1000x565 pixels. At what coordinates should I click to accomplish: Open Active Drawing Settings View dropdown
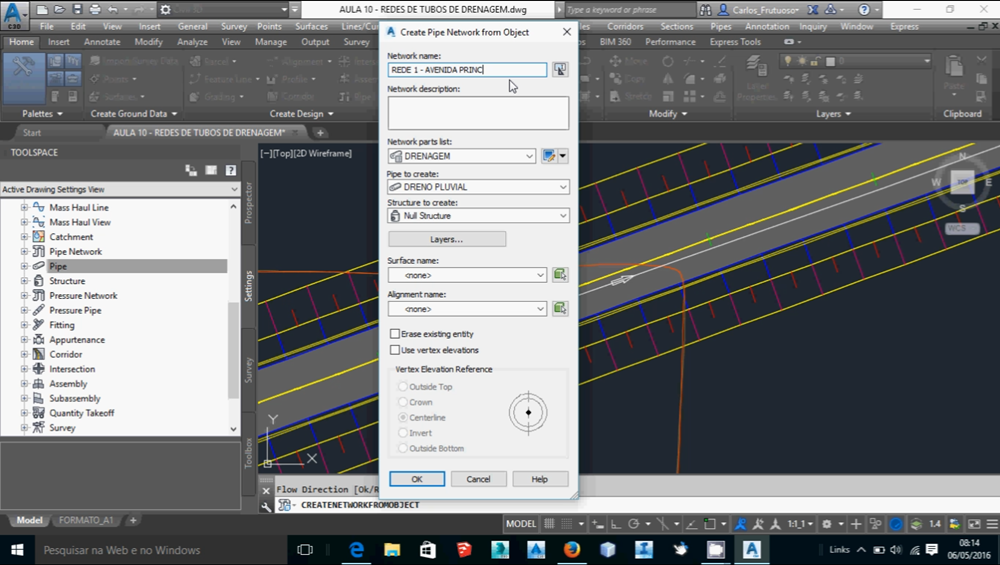tap(121, 189)
